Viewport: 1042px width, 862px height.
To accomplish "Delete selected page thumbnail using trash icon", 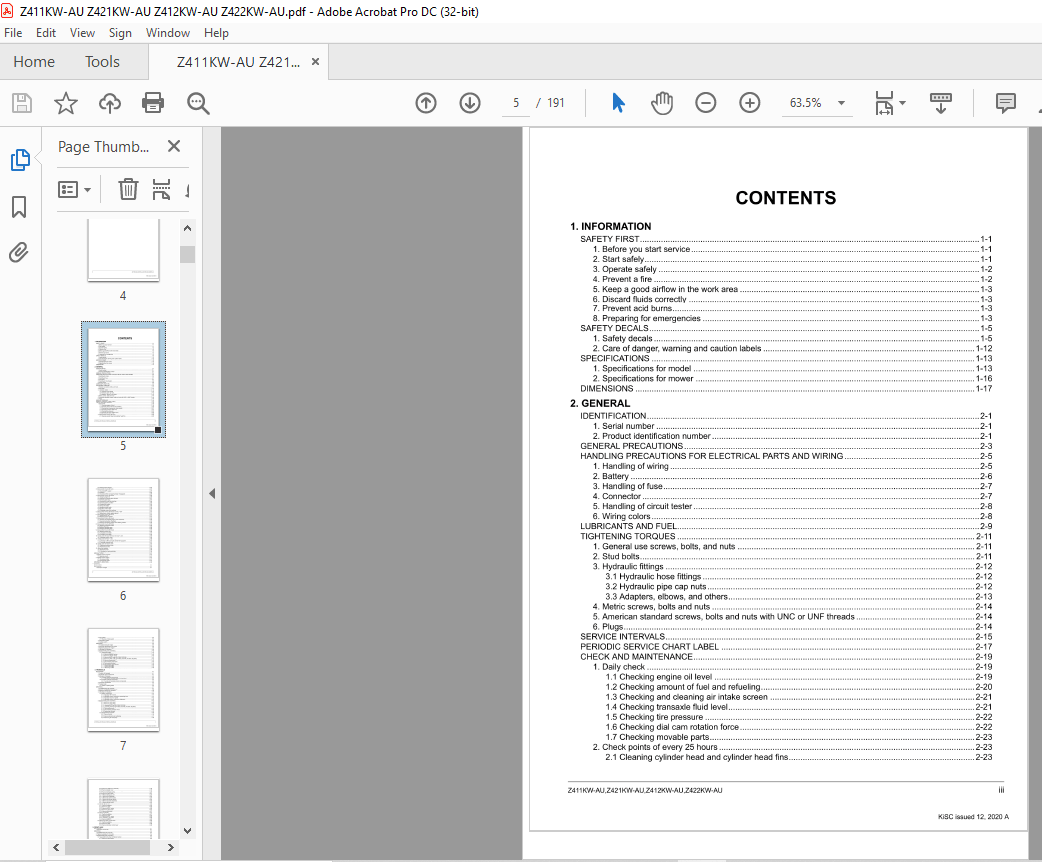I will click(x=128, y=189).
